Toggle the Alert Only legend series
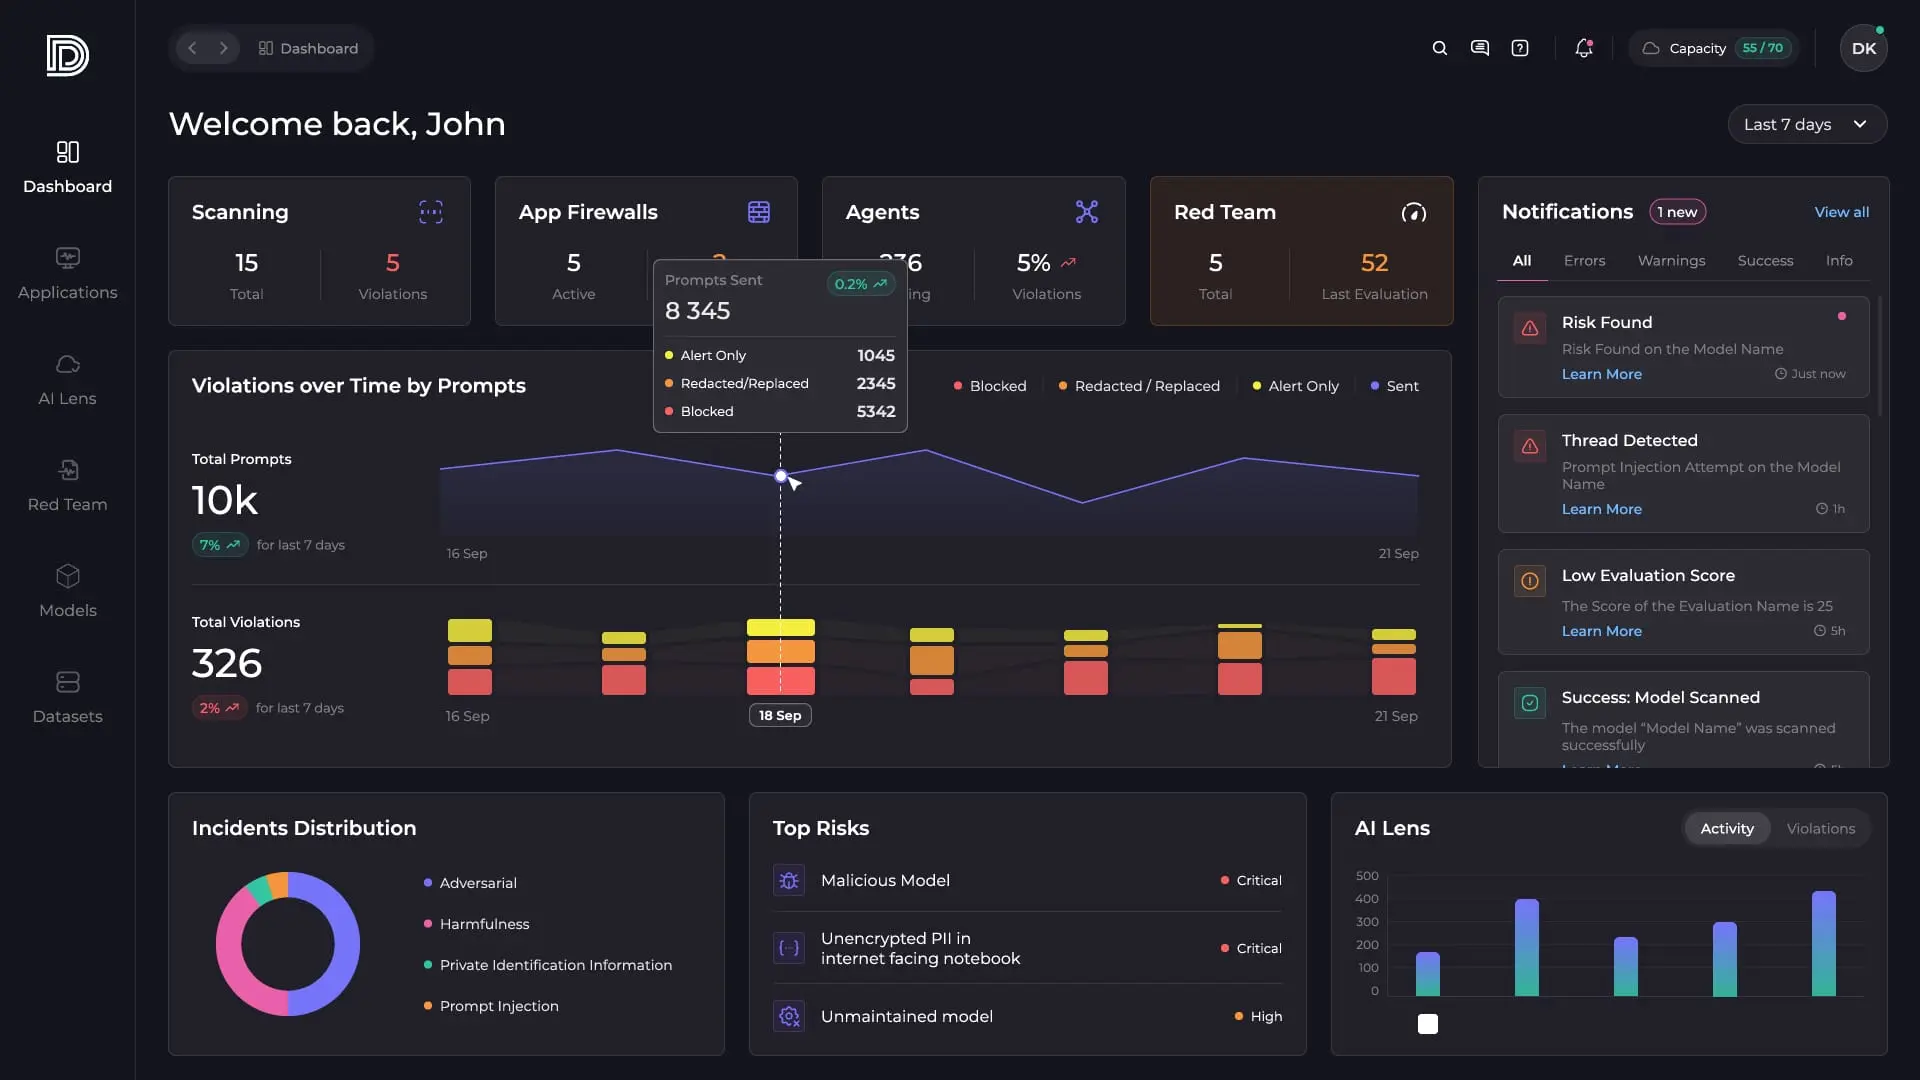The width and height of the screenshot is (1920, 1080). (1295, 386)
